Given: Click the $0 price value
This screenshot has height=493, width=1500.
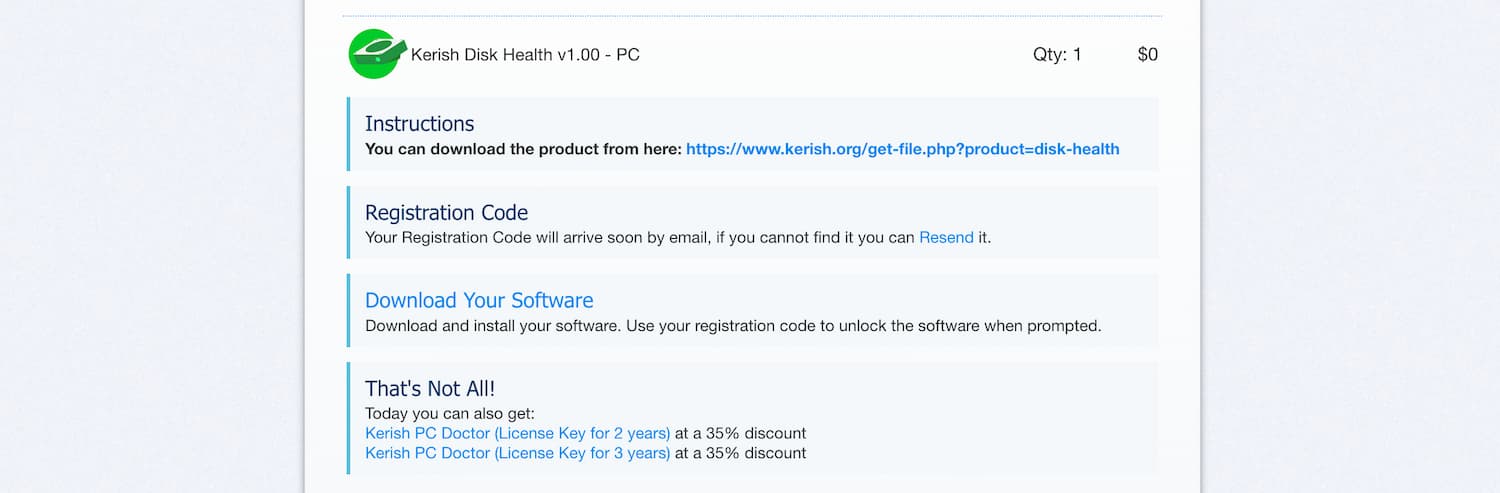Looking at the screenshot, I should coord(1148,55).
